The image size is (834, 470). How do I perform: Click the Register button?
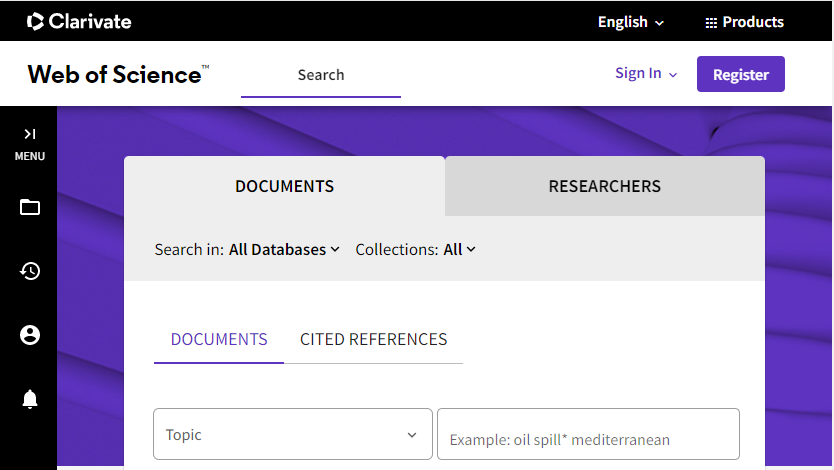[740, 74]
